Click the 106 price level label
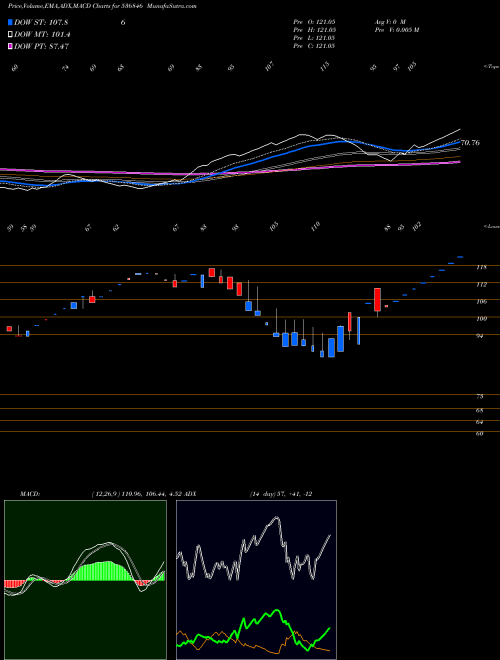Image resolution: width=500 pixels, height=660 pixels. point(481,301)
